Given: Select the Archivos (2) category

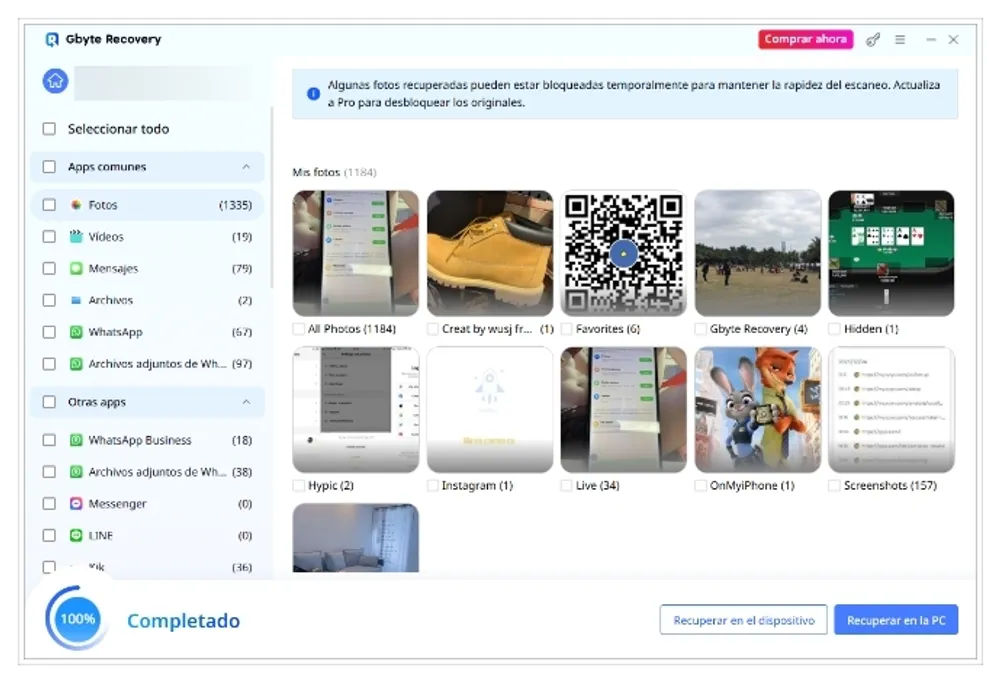Looking at the screenshot, I should 147,300.
